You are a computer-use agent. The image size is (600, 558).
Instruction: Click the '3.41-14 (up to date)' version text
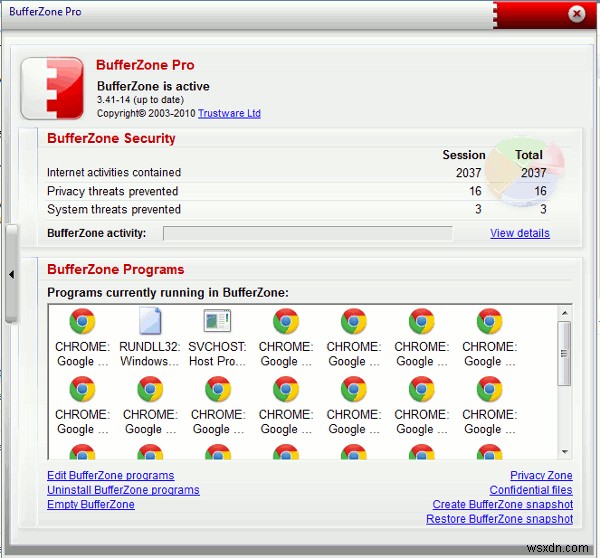tap(140, 100)
